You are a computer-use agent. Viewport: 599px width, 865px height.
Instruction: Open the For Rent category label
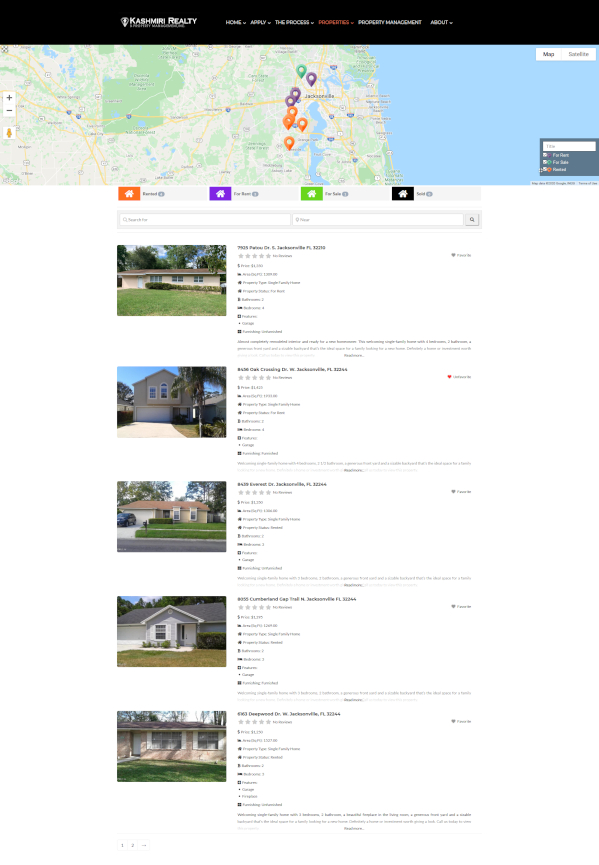point(246,194)
